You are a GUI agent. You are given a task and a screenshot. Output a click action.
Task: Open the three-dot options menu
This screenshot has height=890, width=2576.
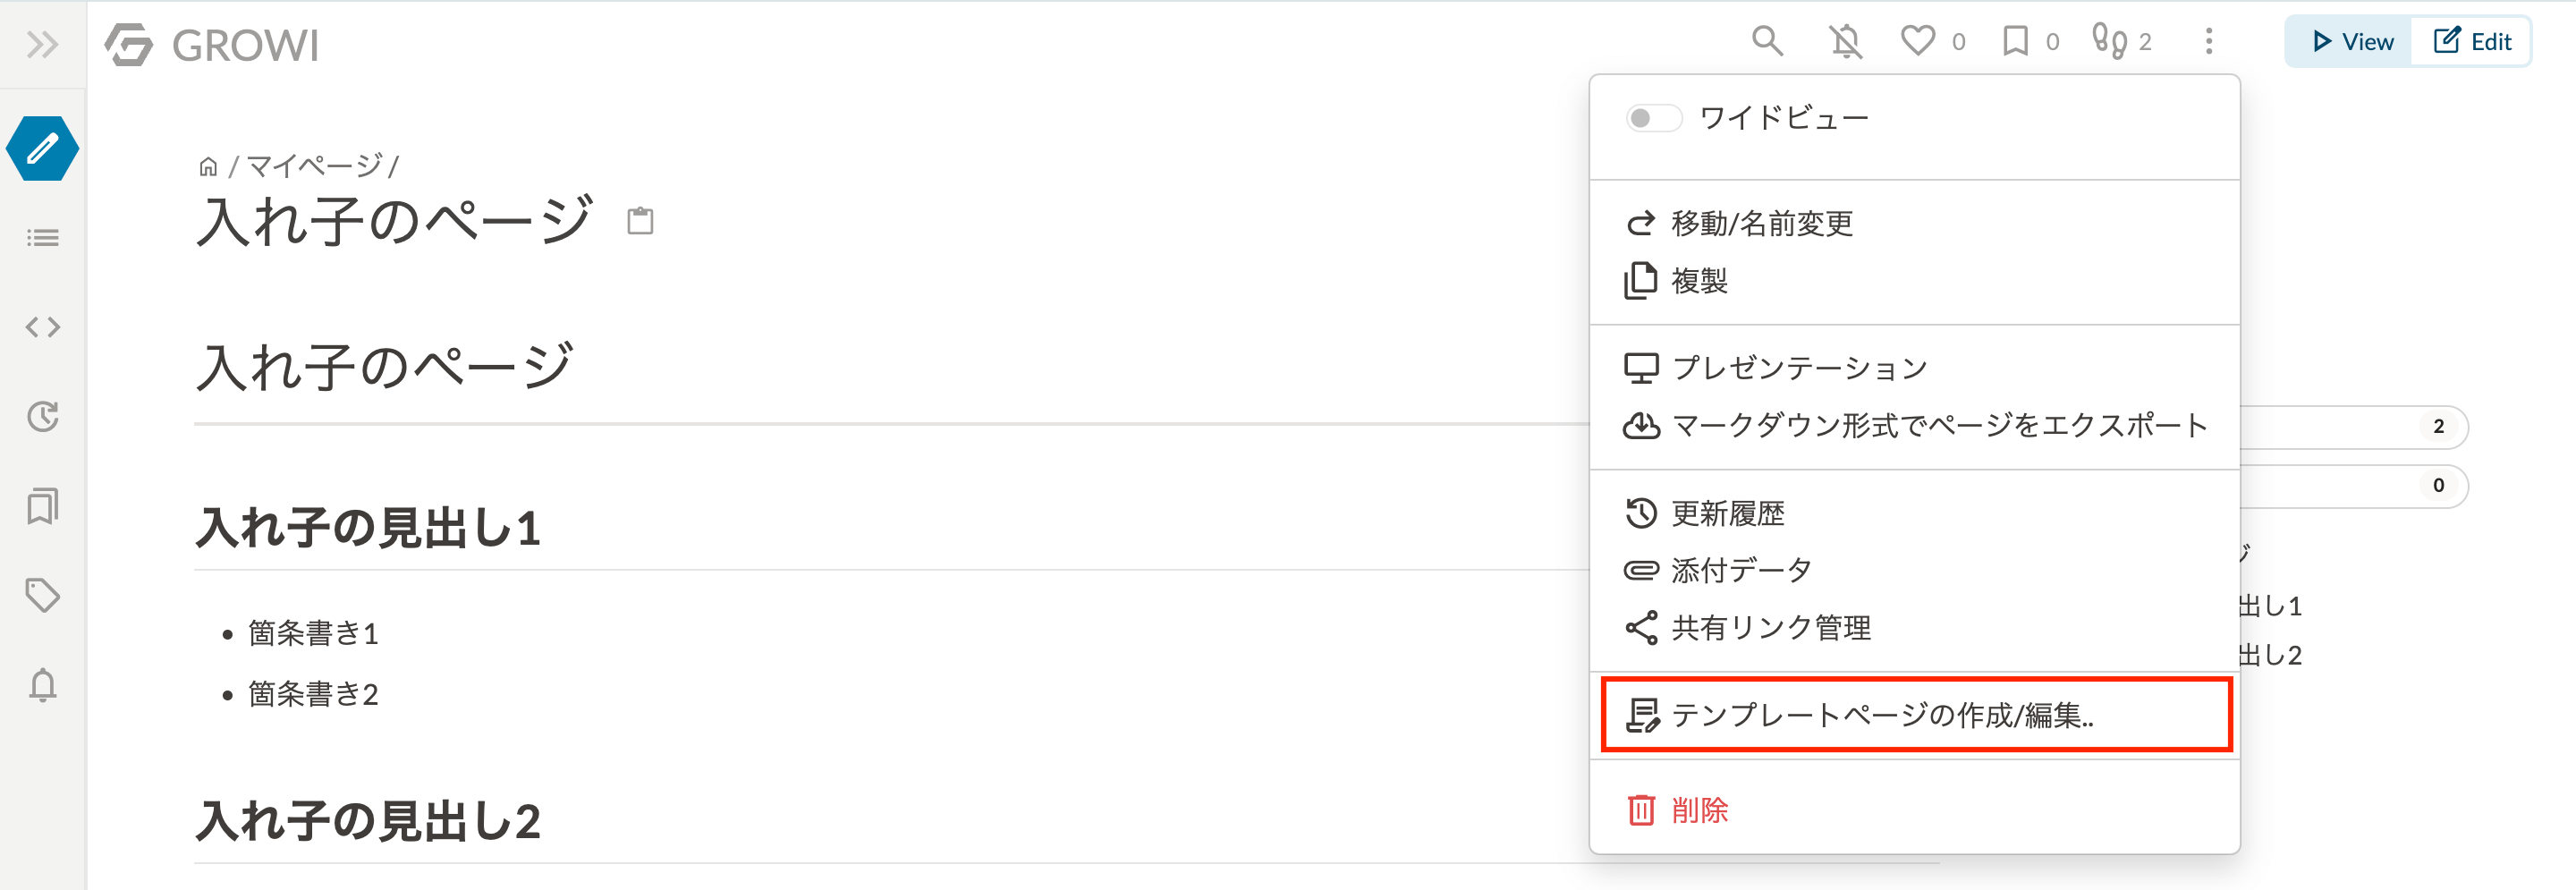tap(2208, 42)
